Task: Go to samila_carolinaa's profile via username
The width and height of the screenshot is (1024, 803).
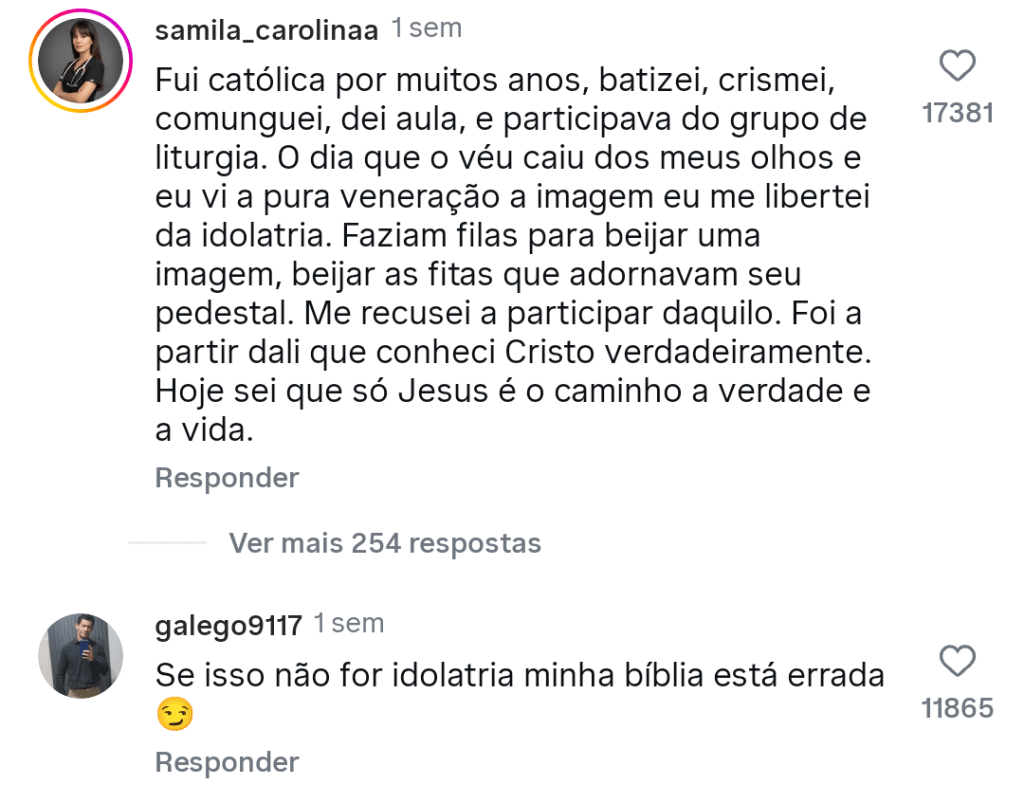Action: coord(266,30)
